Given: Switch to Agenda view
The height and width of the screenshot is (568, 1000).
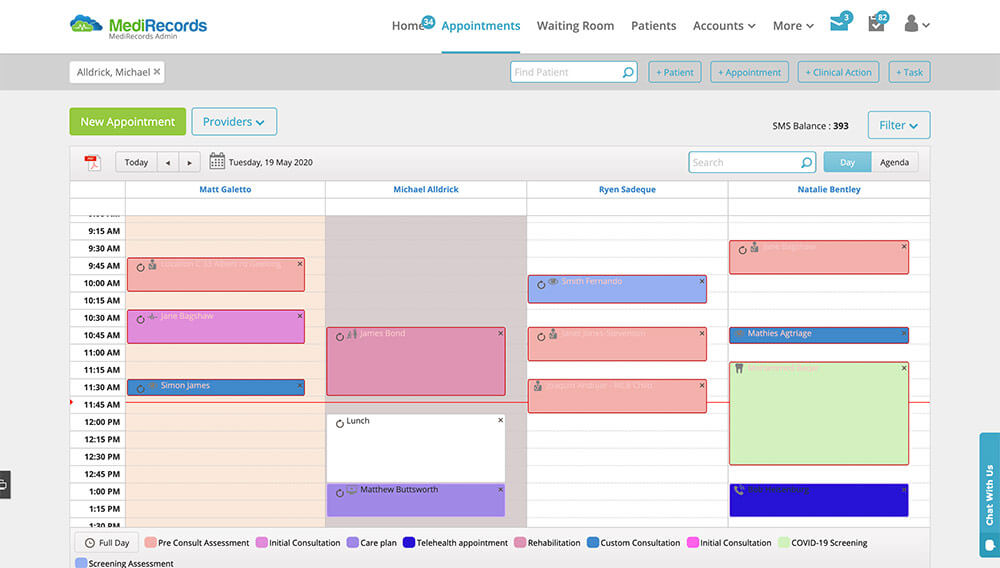Looking at the screenshot, I should [894, 163].
